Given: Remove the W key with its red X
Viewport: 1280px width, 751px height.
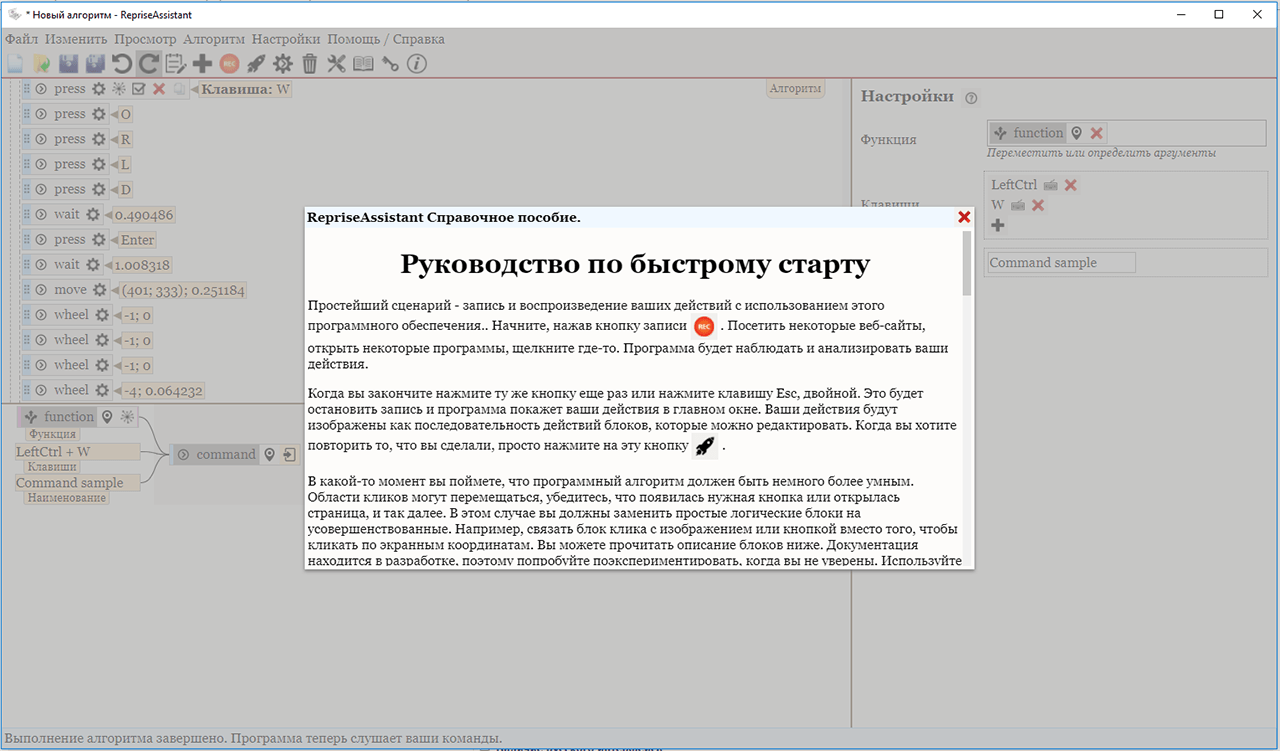Looking at the screenshot, I should (x=1038, y=205).
